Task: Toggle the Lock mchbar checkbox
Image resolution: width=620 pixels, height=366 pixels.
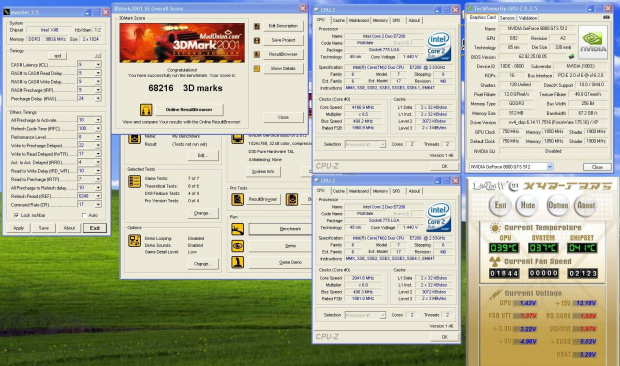Action: pyautogui.click(x=16, y=215)
